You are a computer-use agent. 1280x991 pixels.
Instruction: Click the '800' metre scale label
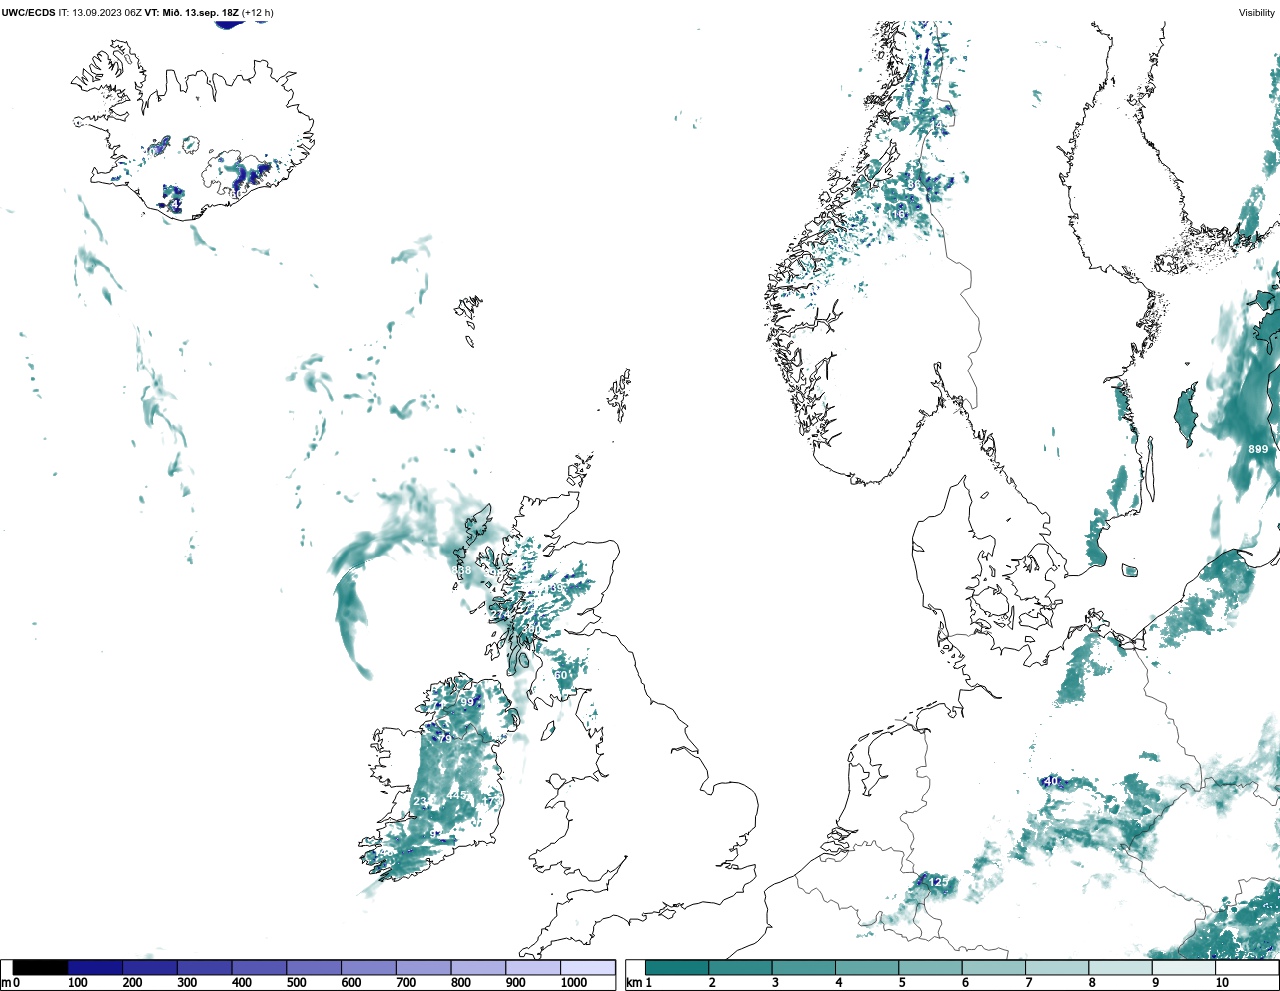coord(460,983)
